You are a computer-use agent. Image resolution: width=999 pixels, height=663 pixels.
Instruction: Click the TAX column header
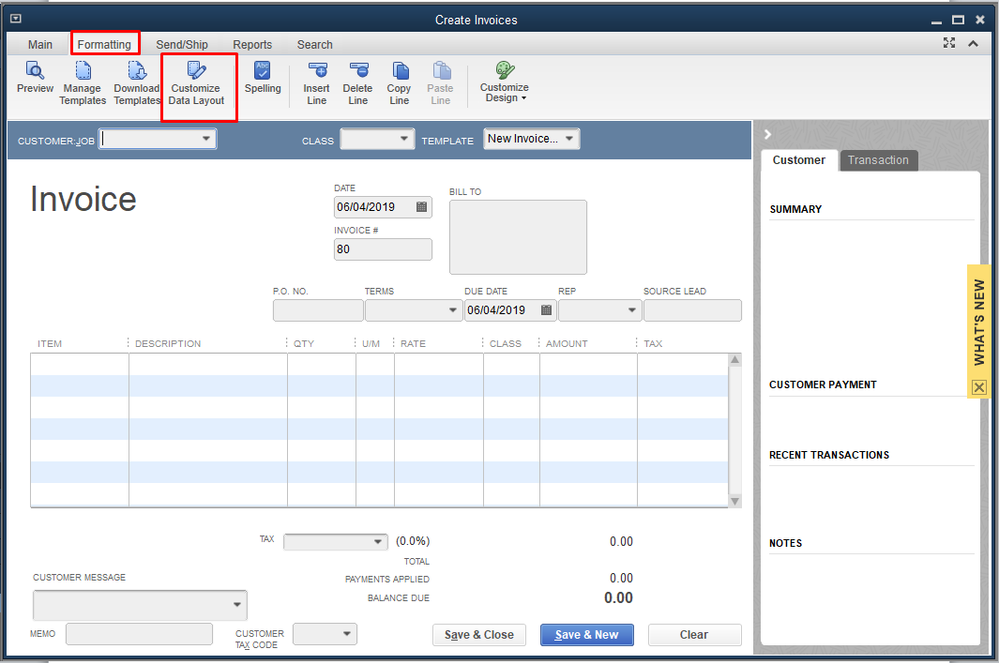click(x=653, y=343)
